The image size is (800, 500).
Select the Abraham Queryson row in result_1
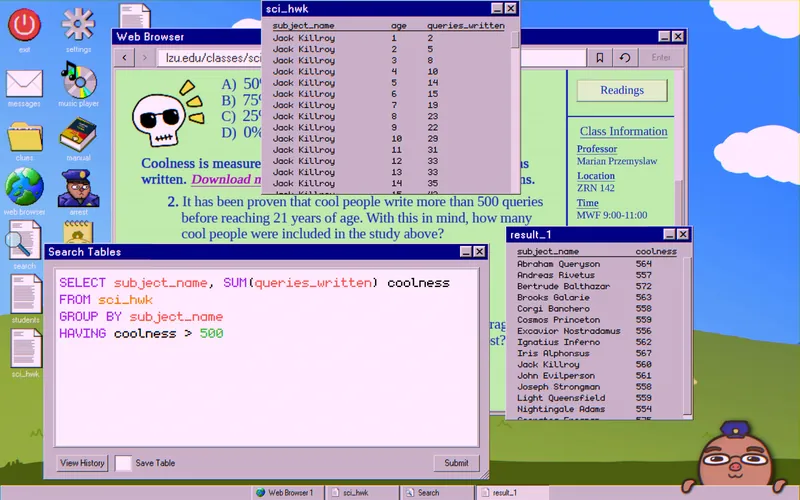click(598, 264)
